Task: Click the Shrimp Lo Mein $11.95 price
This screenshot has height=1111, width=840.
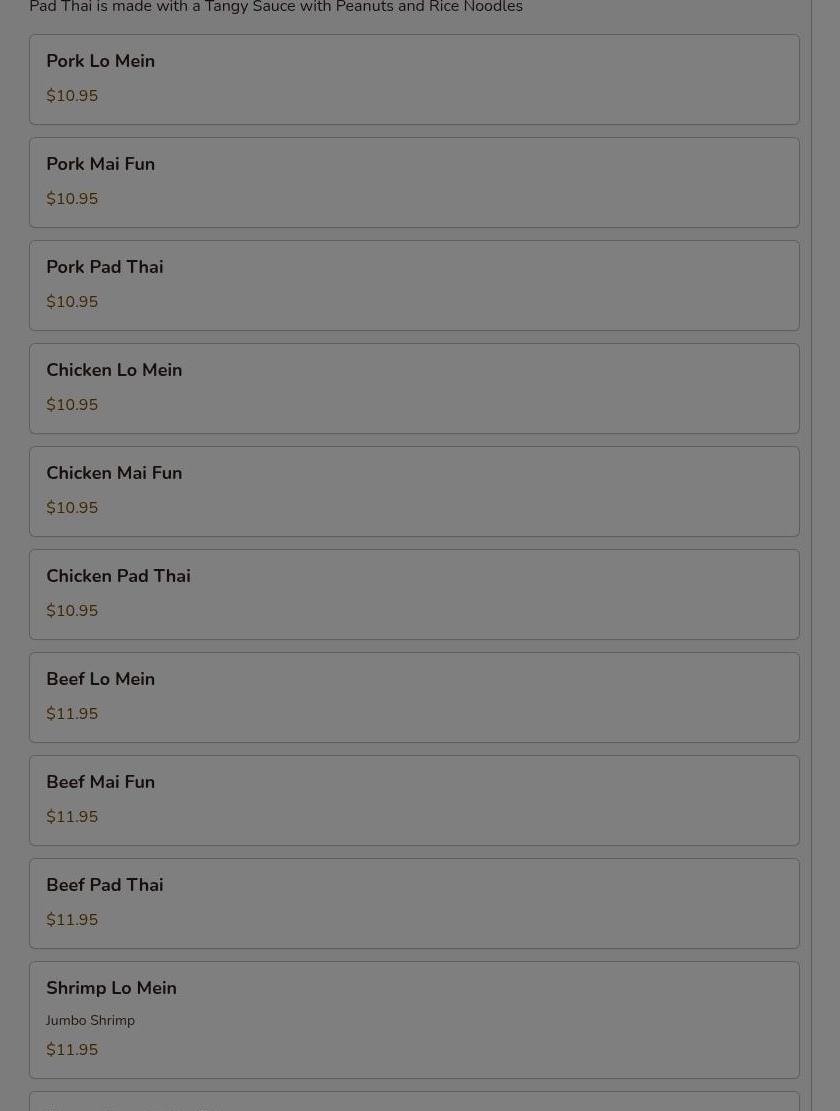Action: point(72,1049)
